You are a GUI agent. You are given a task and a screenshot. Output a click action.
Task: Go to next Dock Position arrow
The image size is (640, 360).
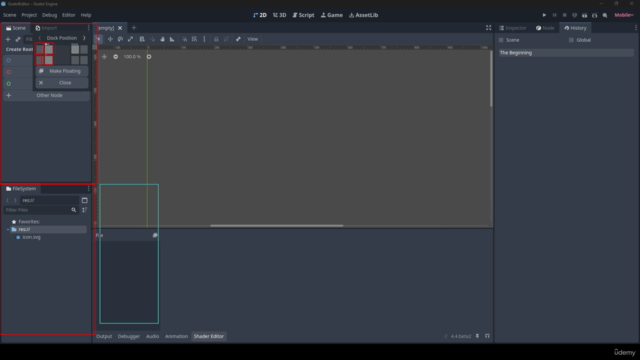[x=84, y=38]
